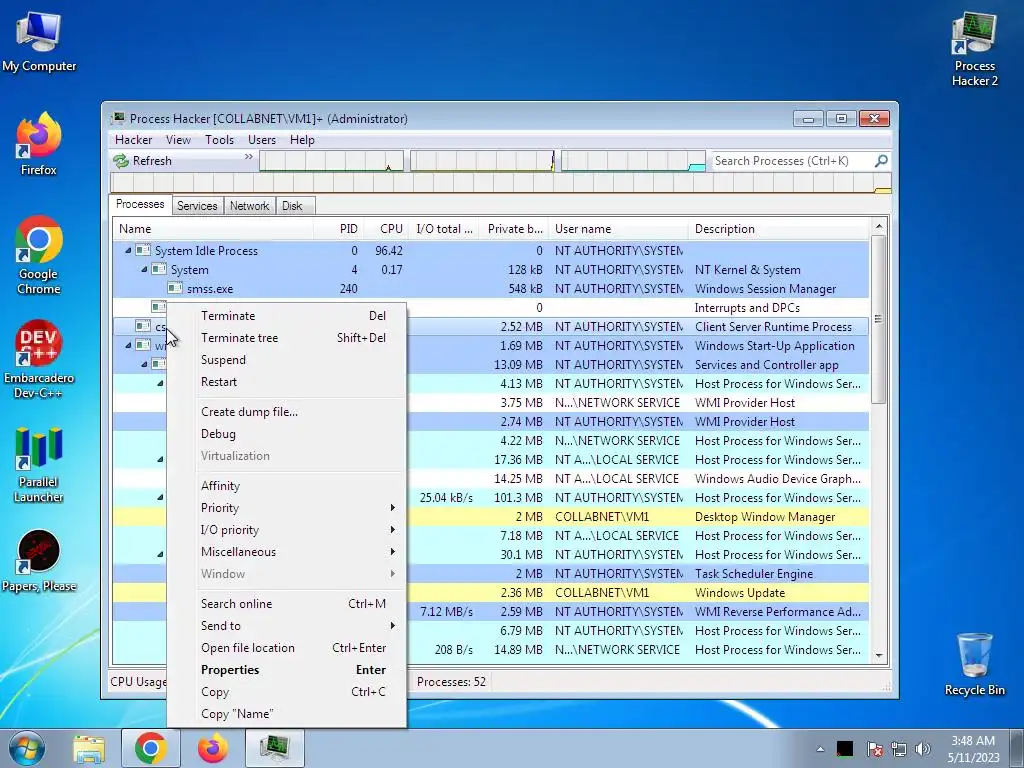Open the Windows Start button
This screenshot has width=1024, height=768.
[26, 748]
